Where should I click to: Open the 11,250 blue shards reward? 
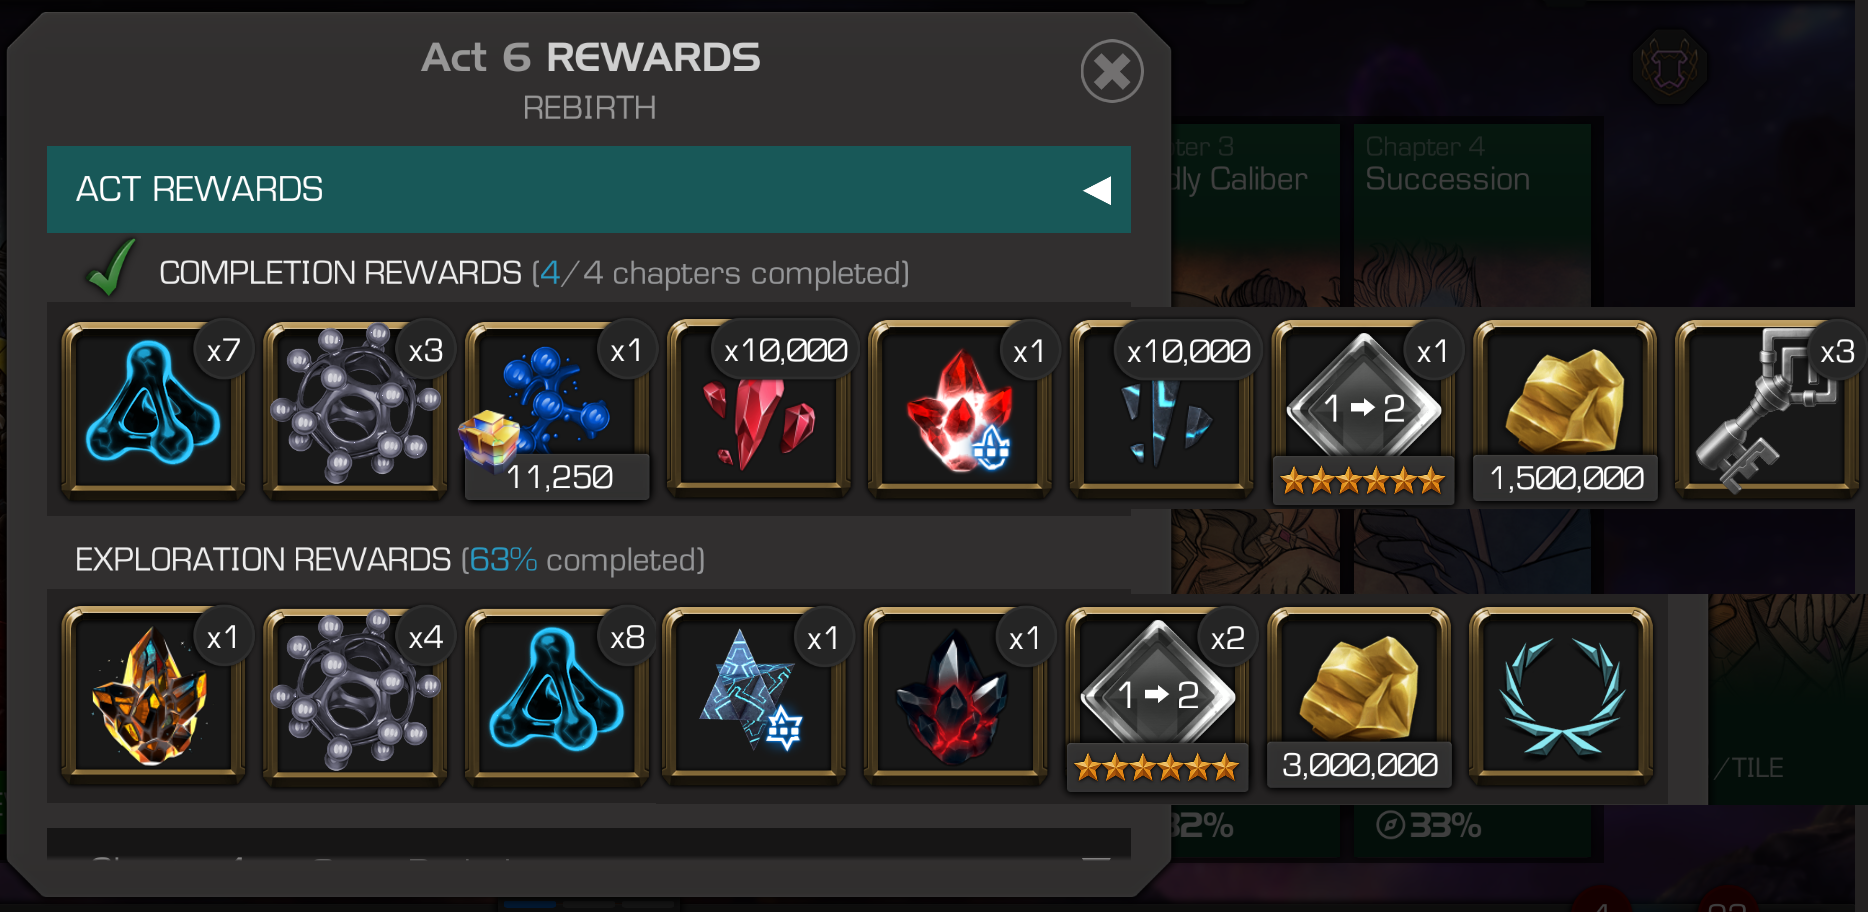(x=557, y=410)
